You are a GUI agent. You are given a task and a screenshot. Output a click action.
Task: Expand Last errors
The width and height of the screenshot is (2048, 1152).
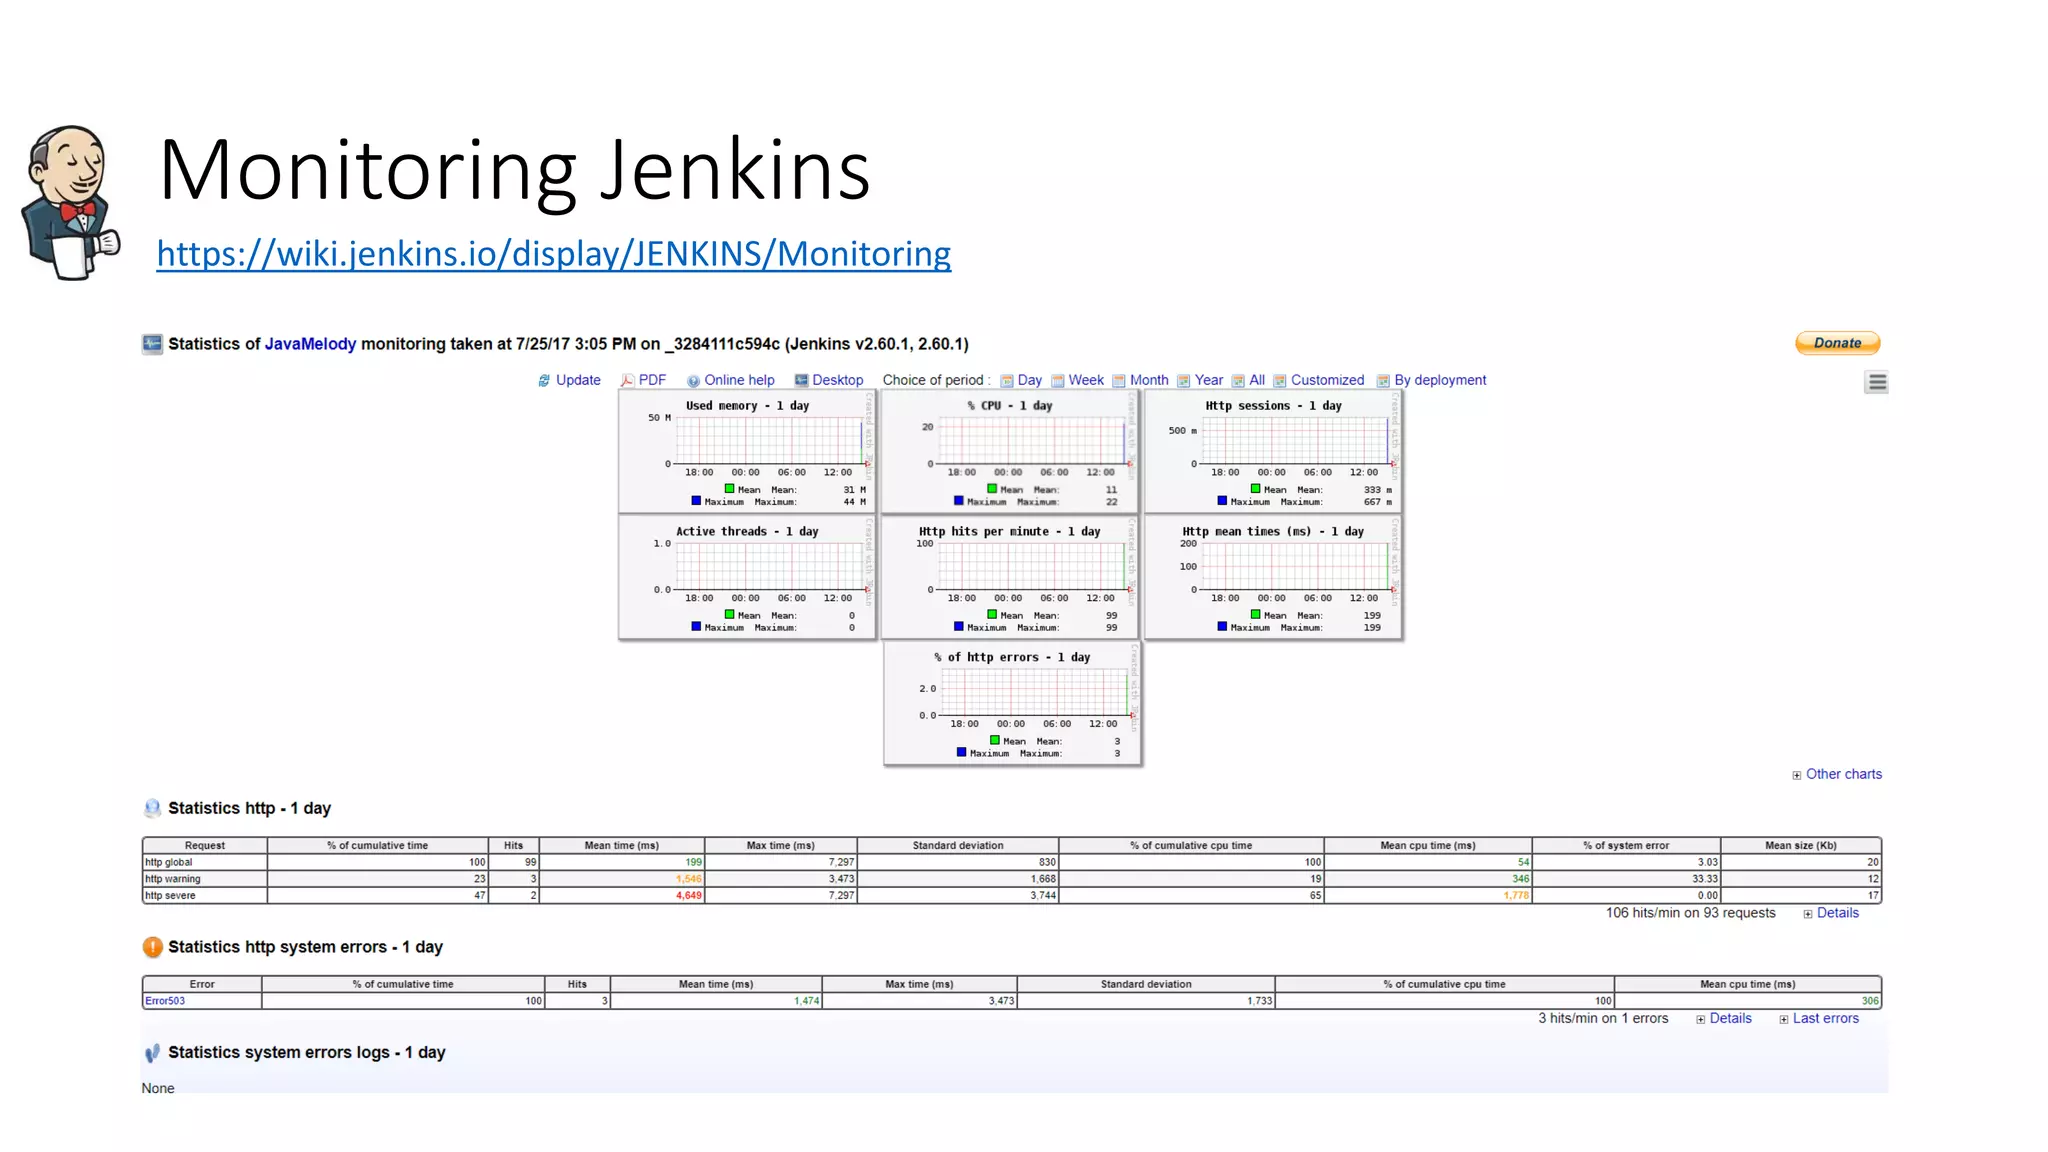coord(1826,1018)
